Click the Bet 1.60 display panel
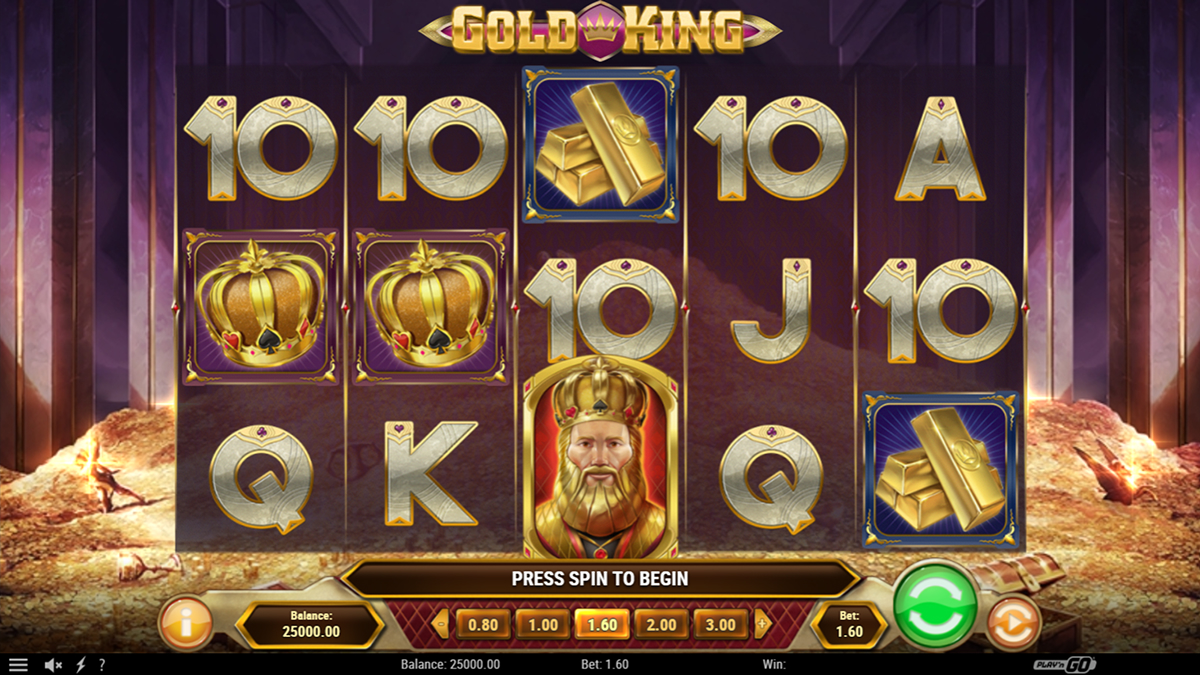The image size is (1200, 675). pos(848,625)
